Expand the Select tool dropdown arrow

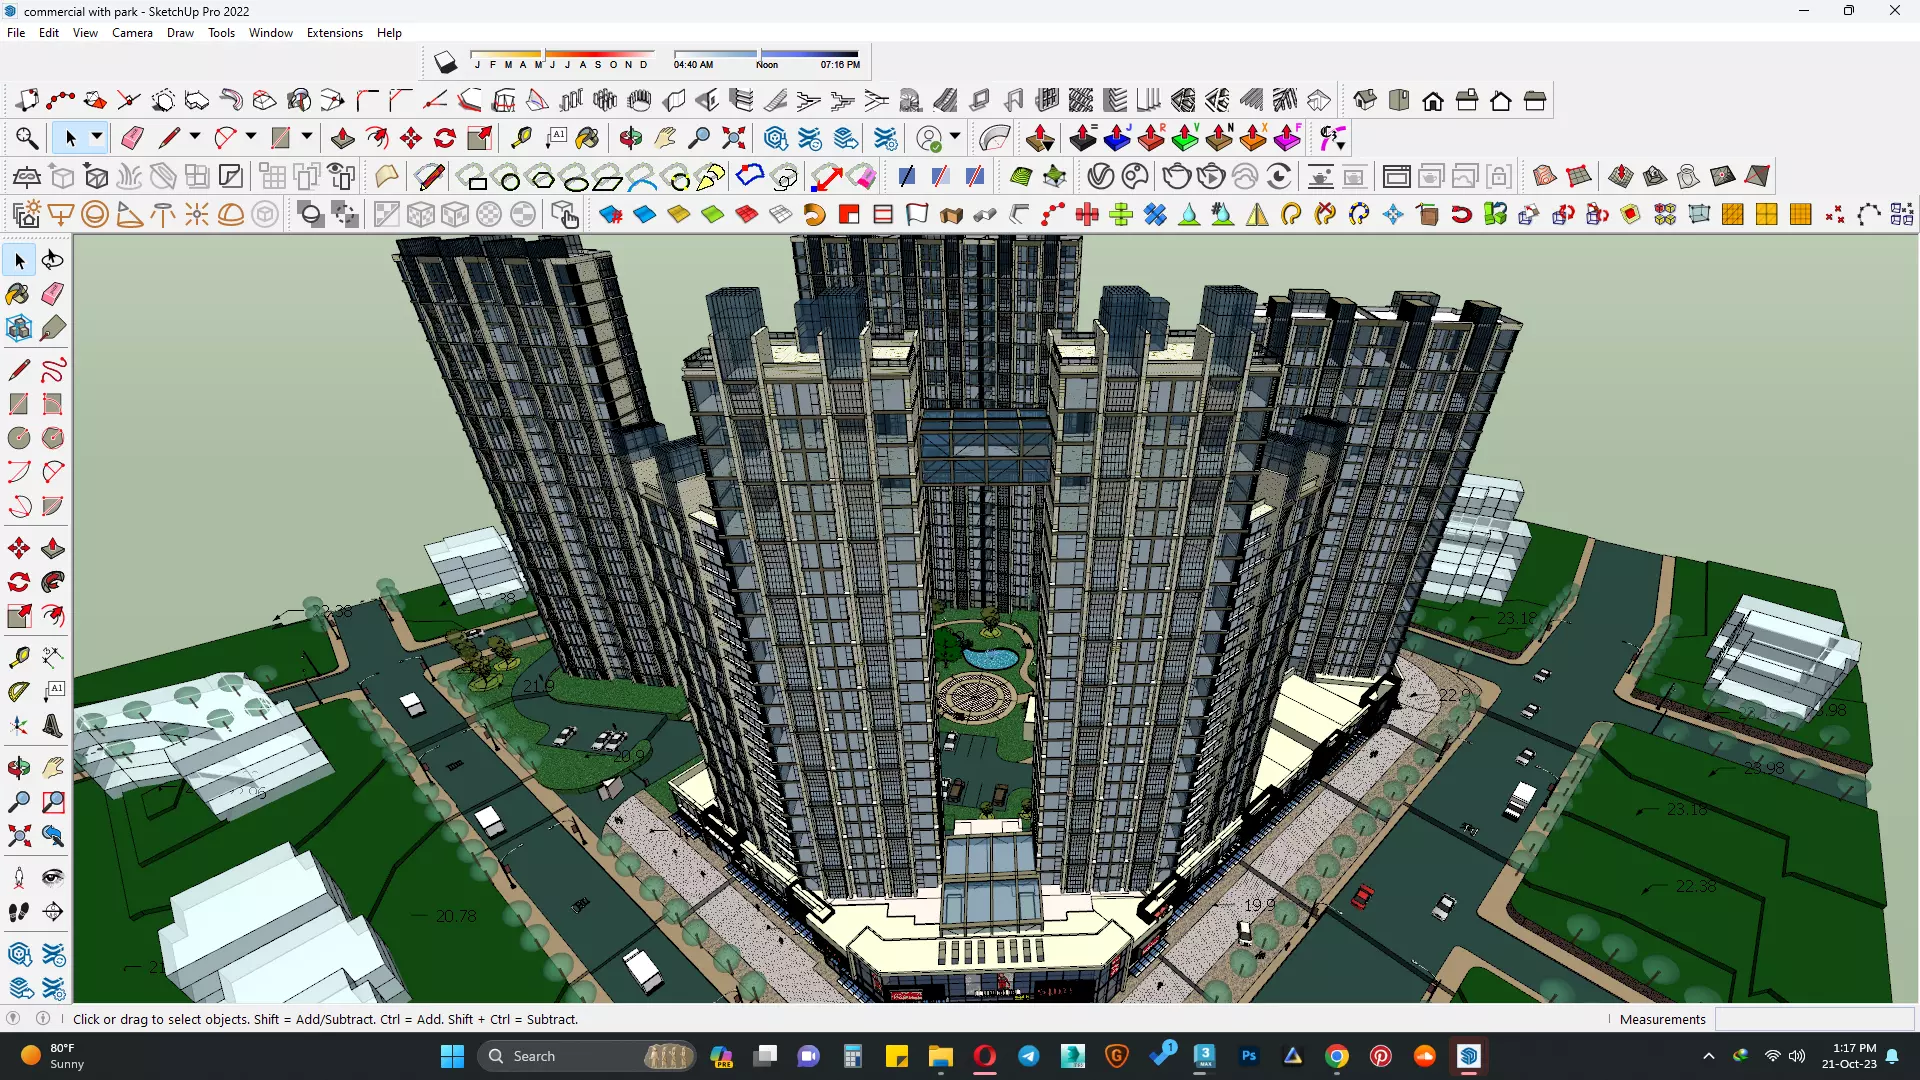click(x=96, y=137)
